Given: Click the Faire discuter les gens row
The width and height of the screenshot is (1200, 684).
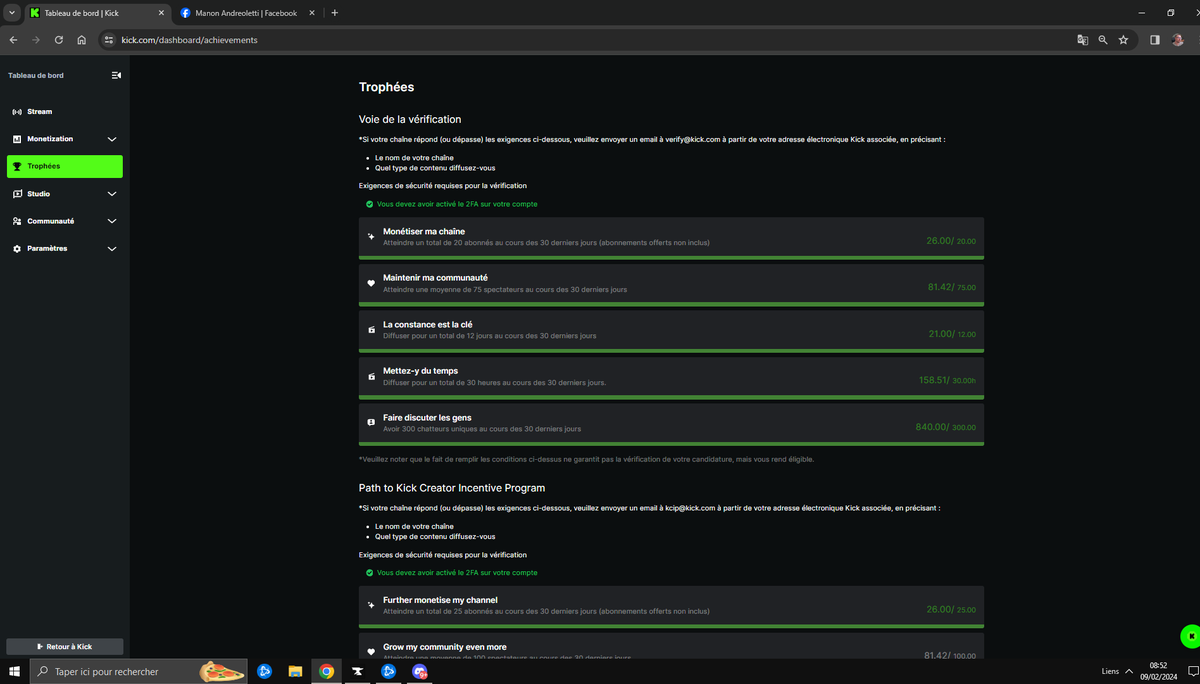Looking at the screenshot, I should coord(671,424).
